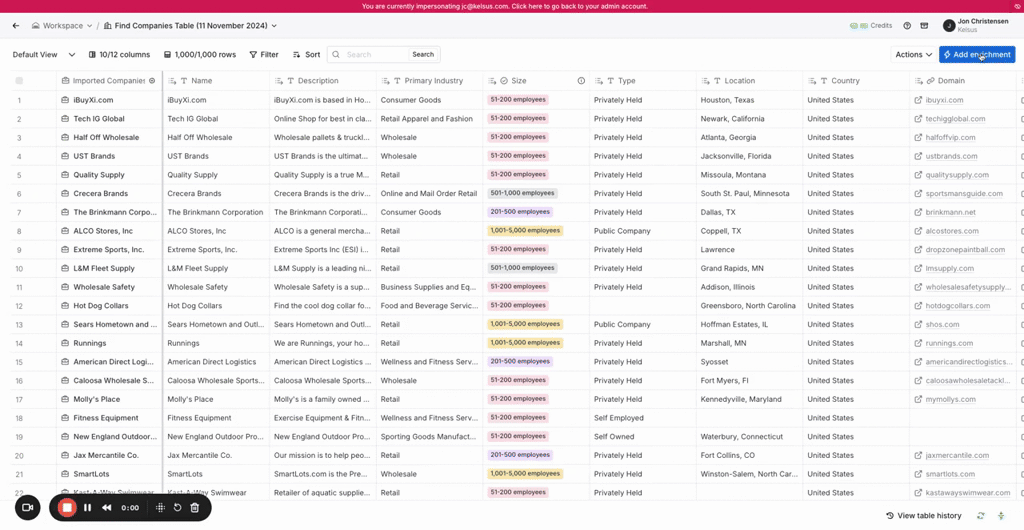The width and height of the screenshot is (1024, 530).
Task: Open the ibuyxi.com external link icon
Action: point(918,100)
